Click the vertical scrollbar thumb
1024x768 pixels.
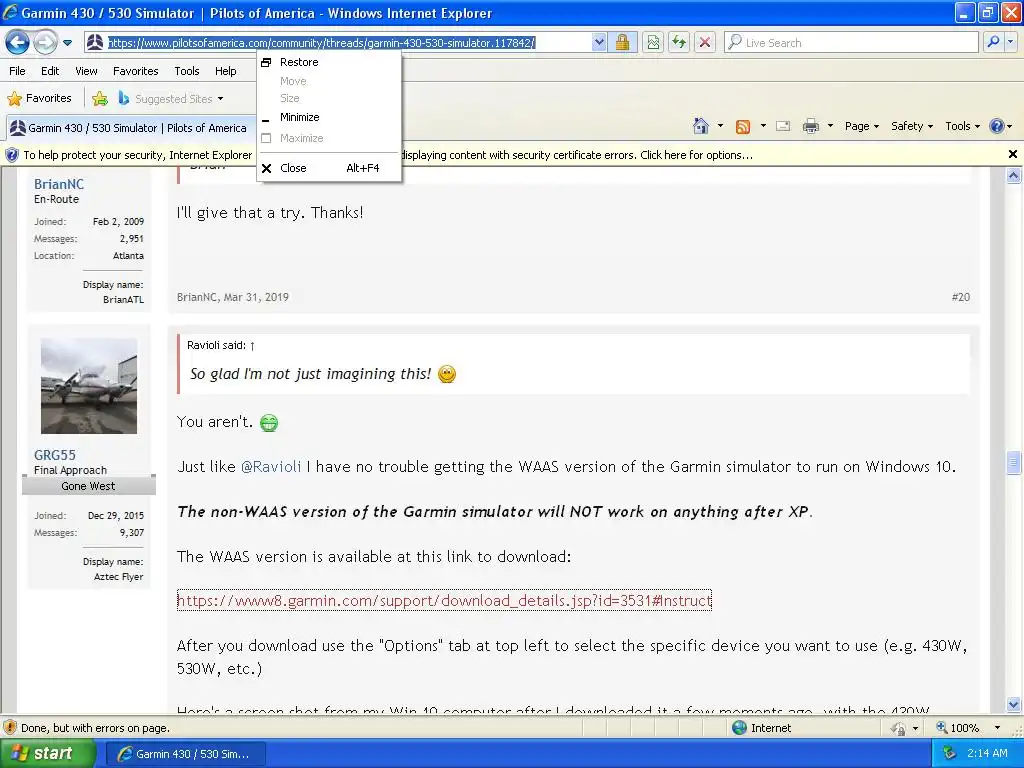[x=1013, y=462]
